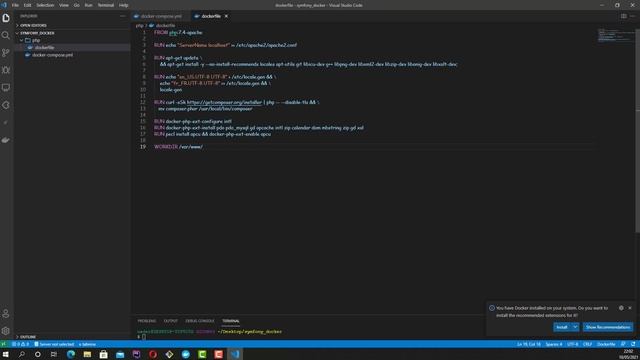
Task: Change file encoding UTF-8 in status bar
Action: (x=572, y=344)
